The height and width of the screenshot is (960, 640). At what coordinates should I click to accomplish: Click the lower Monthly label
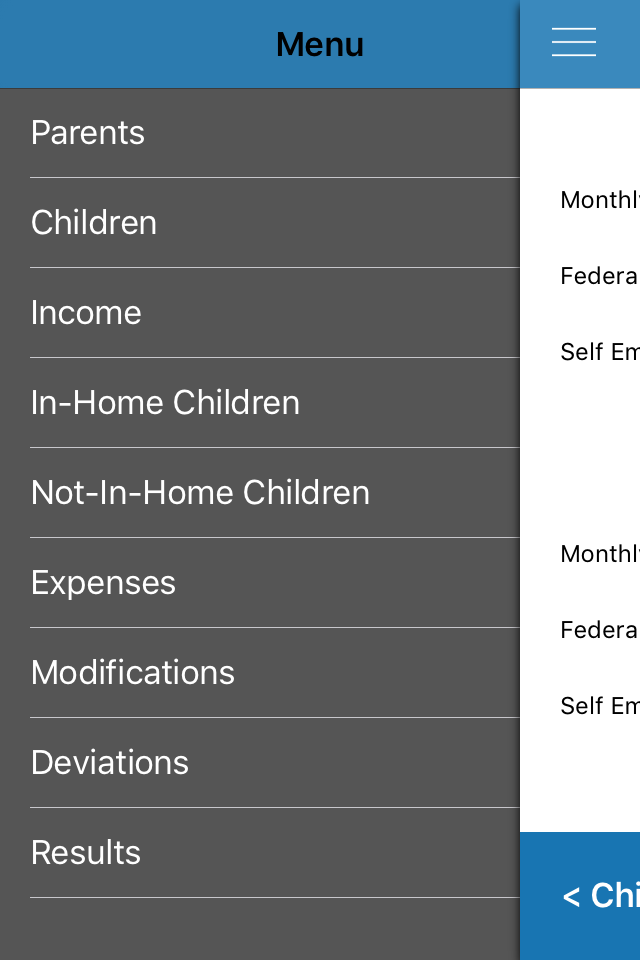click(600, 554)
